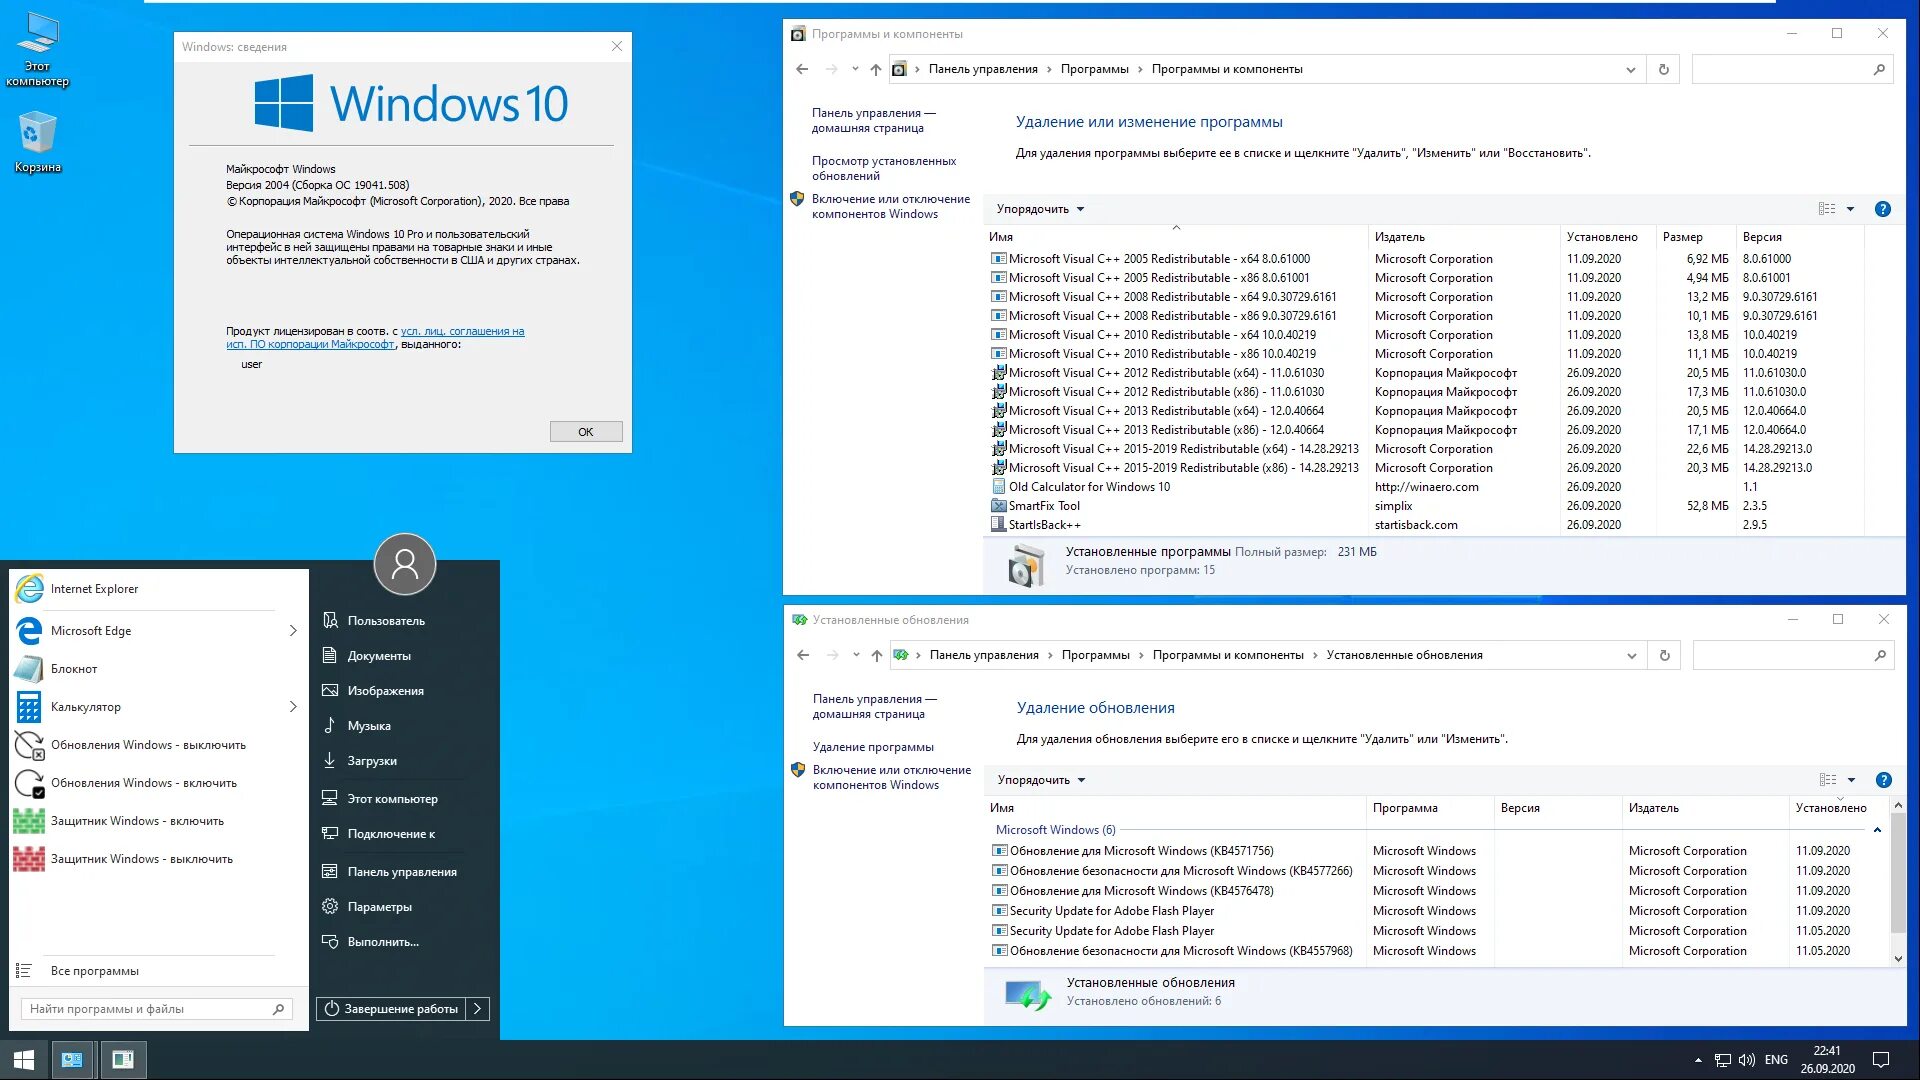Click 'Просмотр установленных обновлений' link
Image resolution: width=1920 pixels, height=1080 pixels.
pos(884,168)
